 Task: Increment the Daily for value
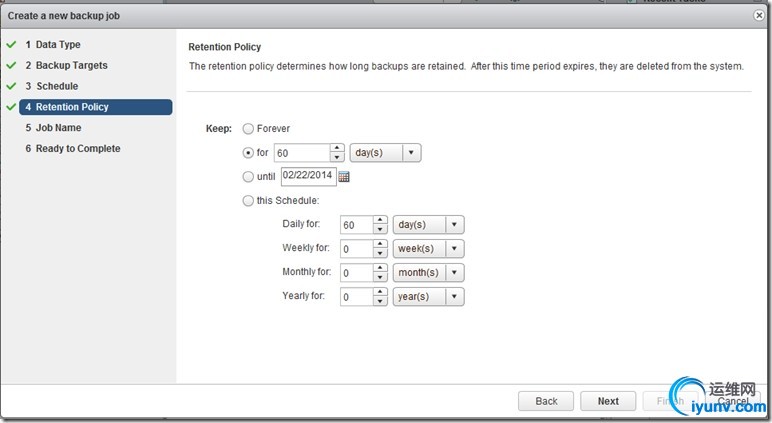click(380, 220)
